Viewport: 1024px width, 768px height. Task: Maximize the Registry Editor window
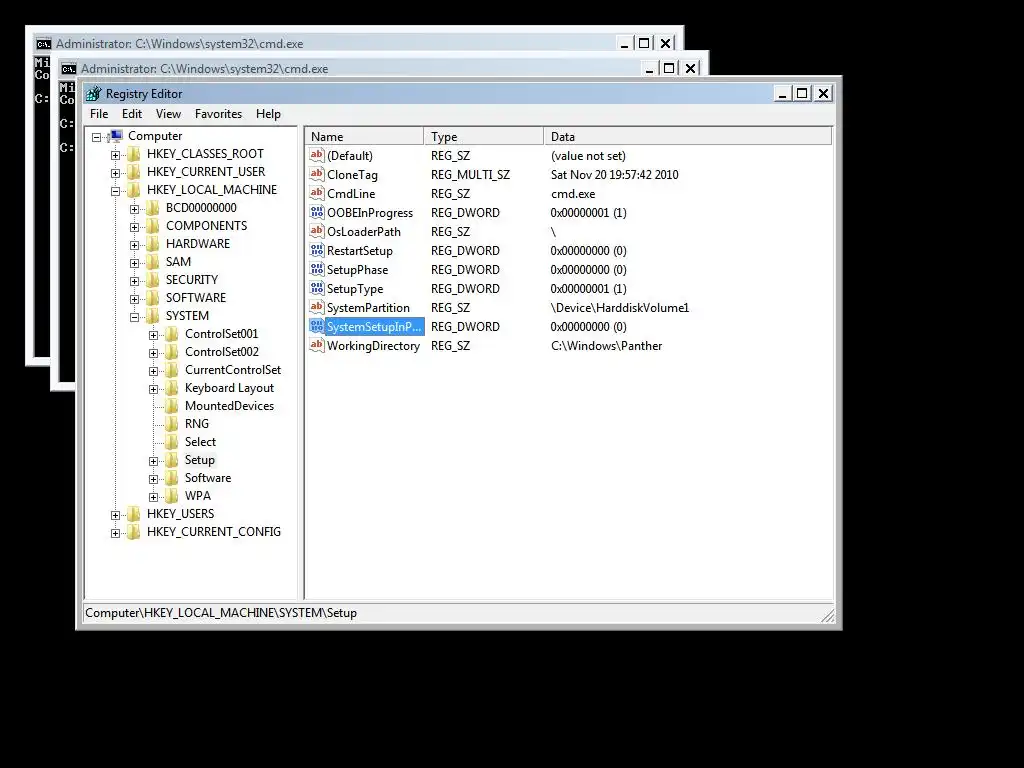pyautogui.click(x=802, y=94)
